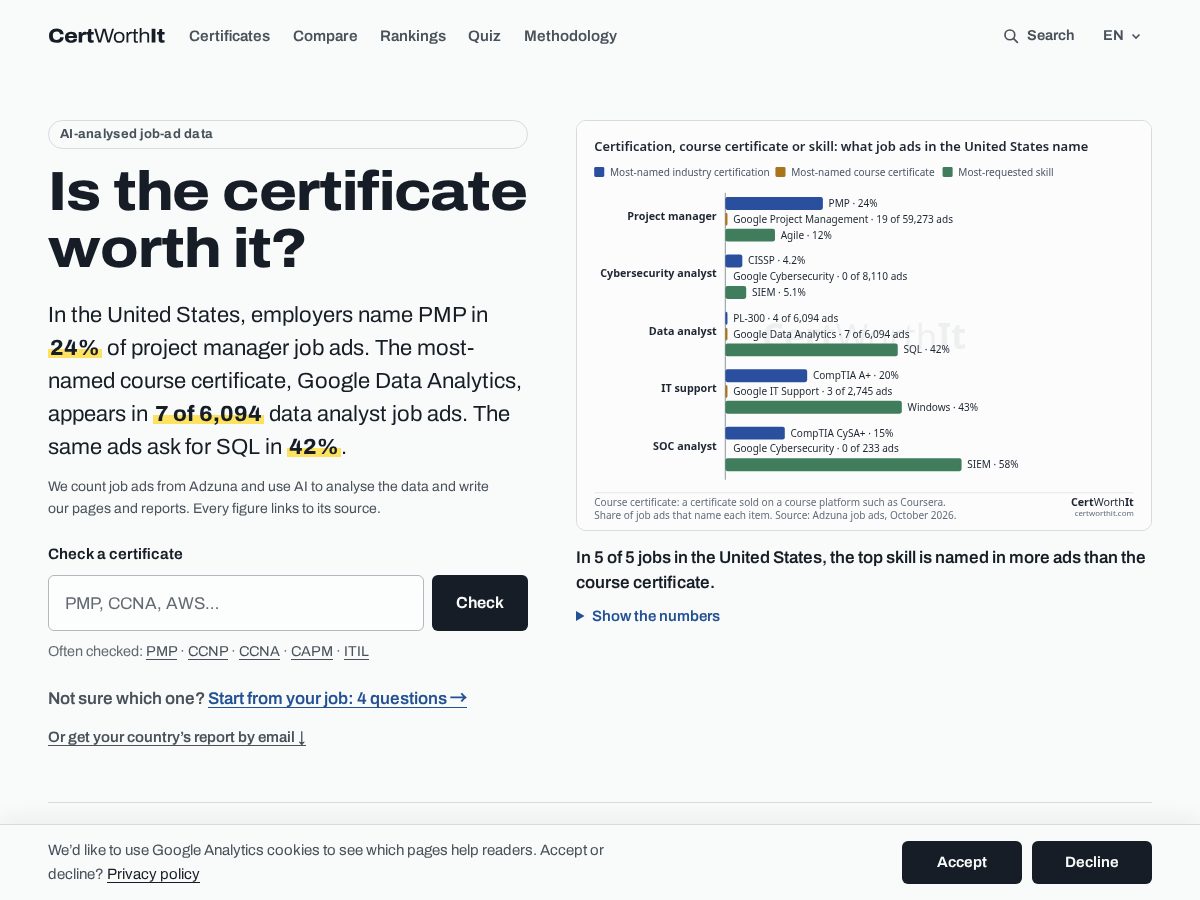This screenshot has height=900, width=1200.
Task: Click the highlighted 24% figure
Action: 75,348
